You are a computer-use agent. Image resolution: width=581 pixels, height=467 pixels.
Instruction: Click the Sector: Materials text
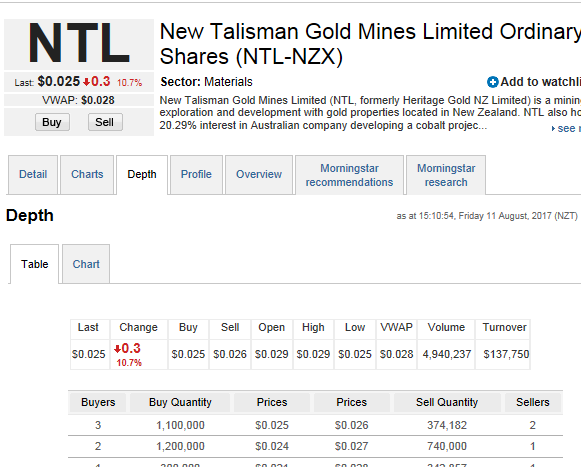point(206,82)
